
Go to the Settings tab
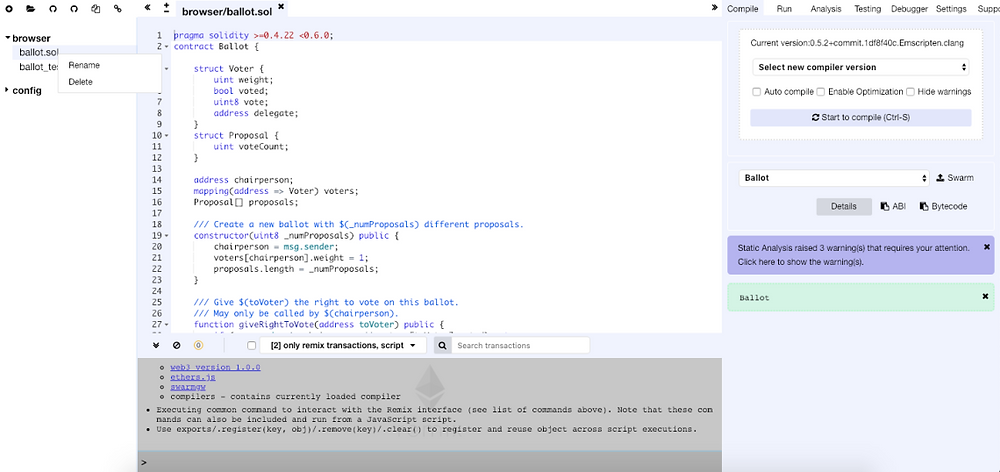coord(951,9)
